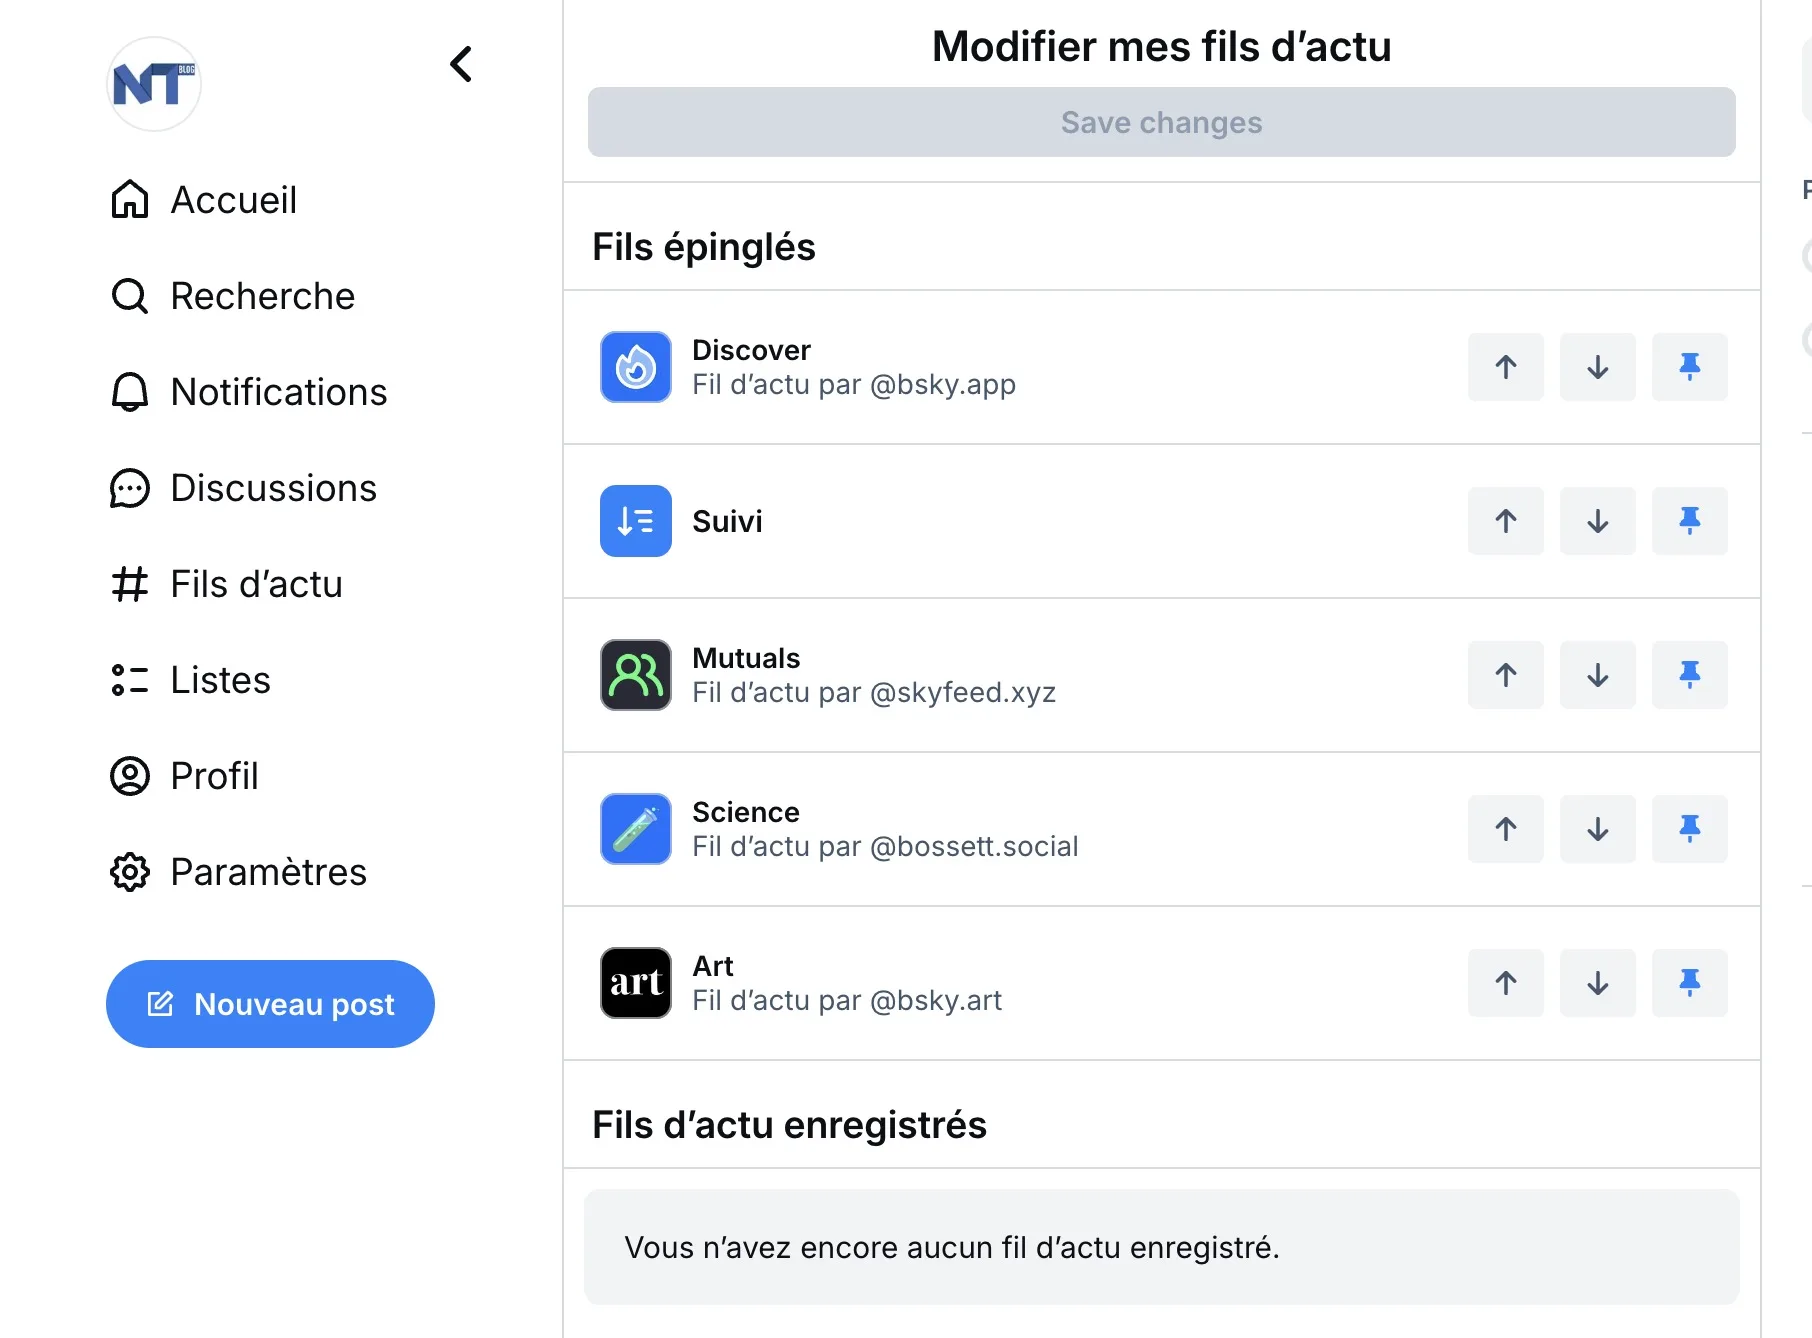
Task: Open the Science feed test tube icon
Action: (x=636, y=829)
